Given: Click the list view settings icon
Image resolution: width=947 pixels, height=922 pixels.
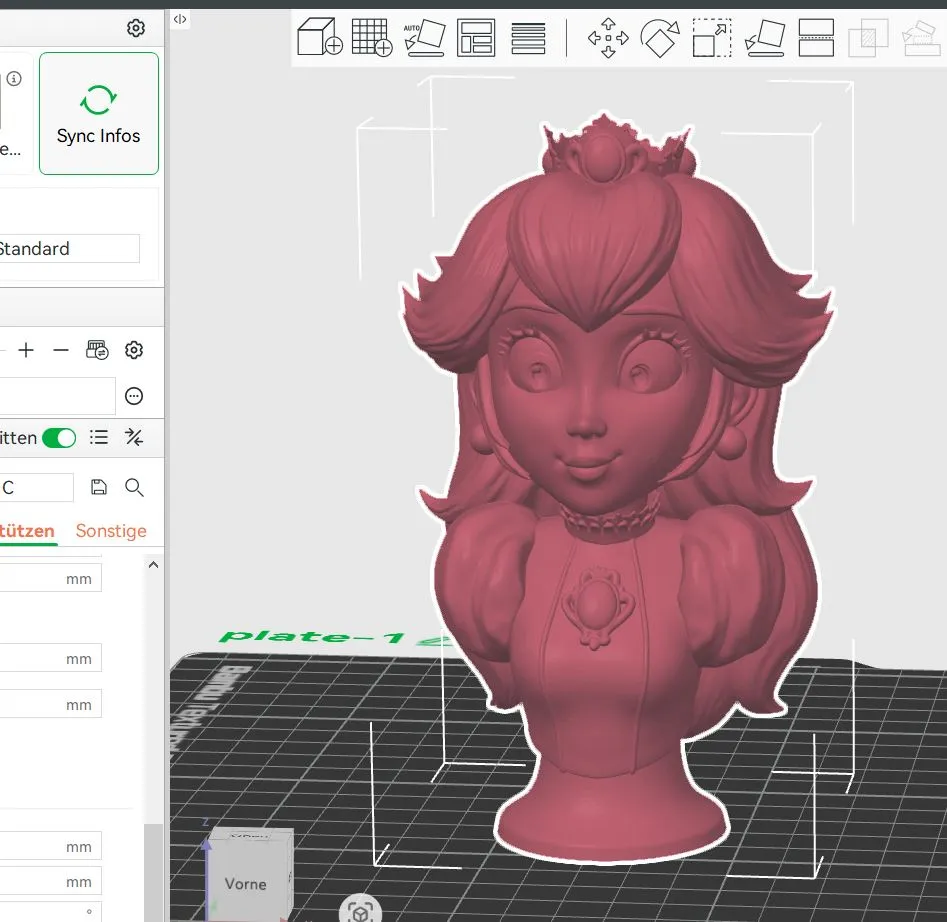Looking at the screenshot, I should [99, 437].
